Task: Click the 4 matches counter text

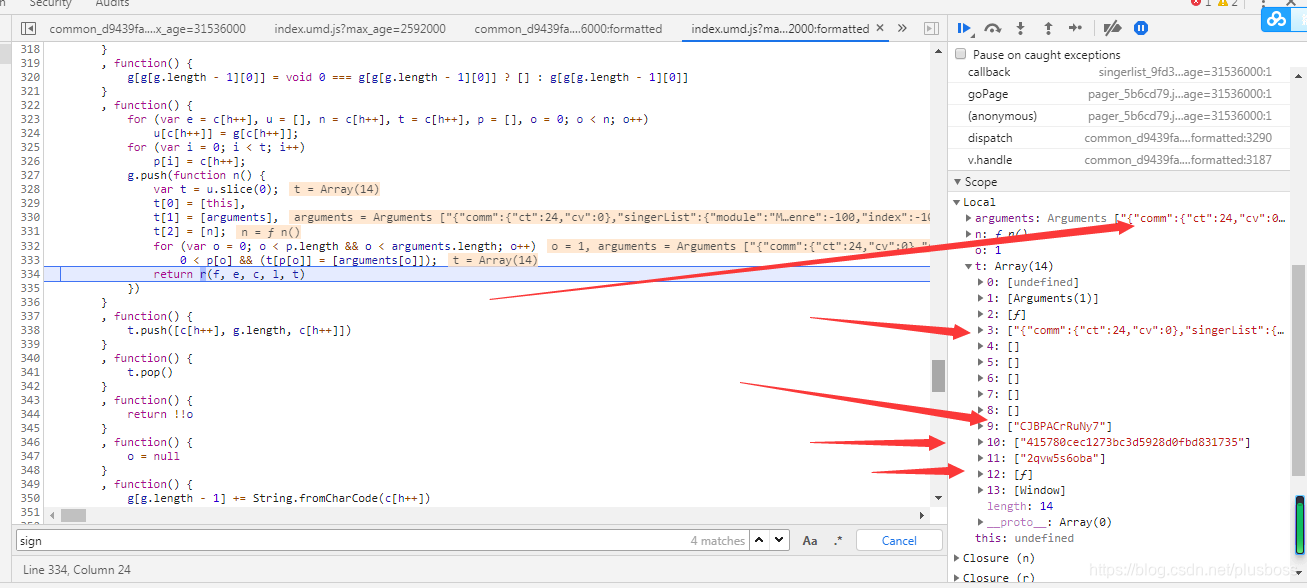Action: [x=718, y=541]
